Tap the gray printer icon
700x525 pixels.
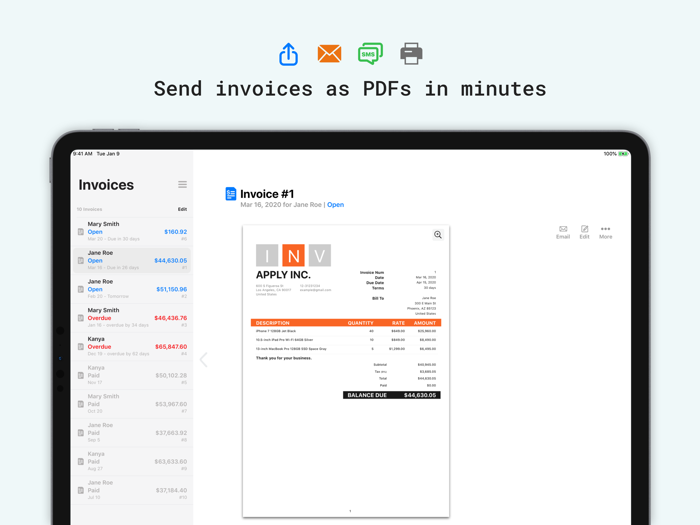pyautogui.click(x=411, y=54)
